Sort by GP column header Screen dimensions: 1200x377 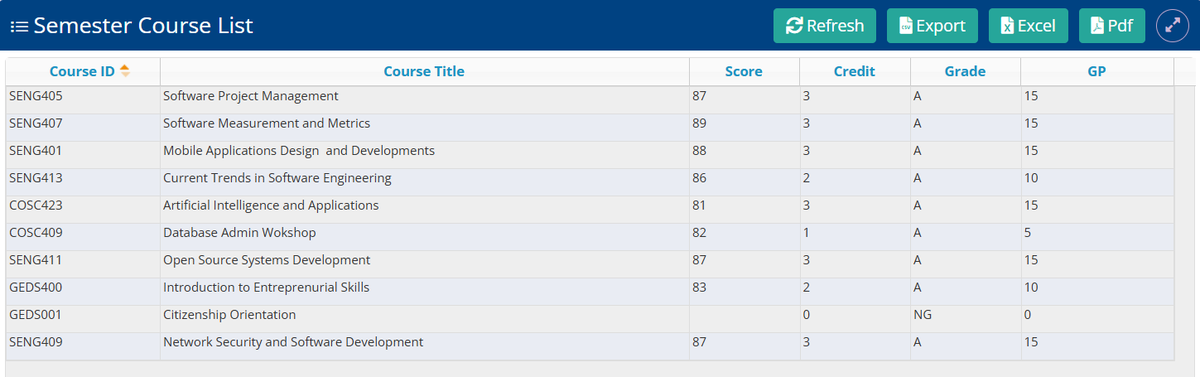tap(1096, 71)
